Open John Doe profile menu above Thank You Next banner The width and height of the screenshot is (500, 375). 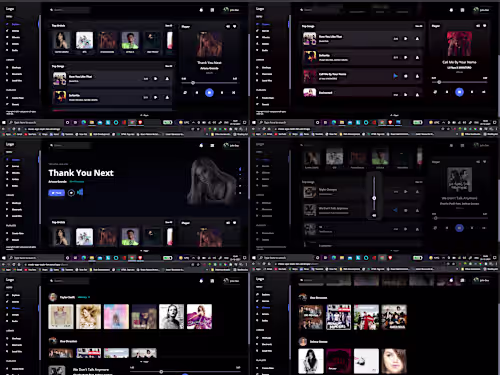[x=231, y=145]
